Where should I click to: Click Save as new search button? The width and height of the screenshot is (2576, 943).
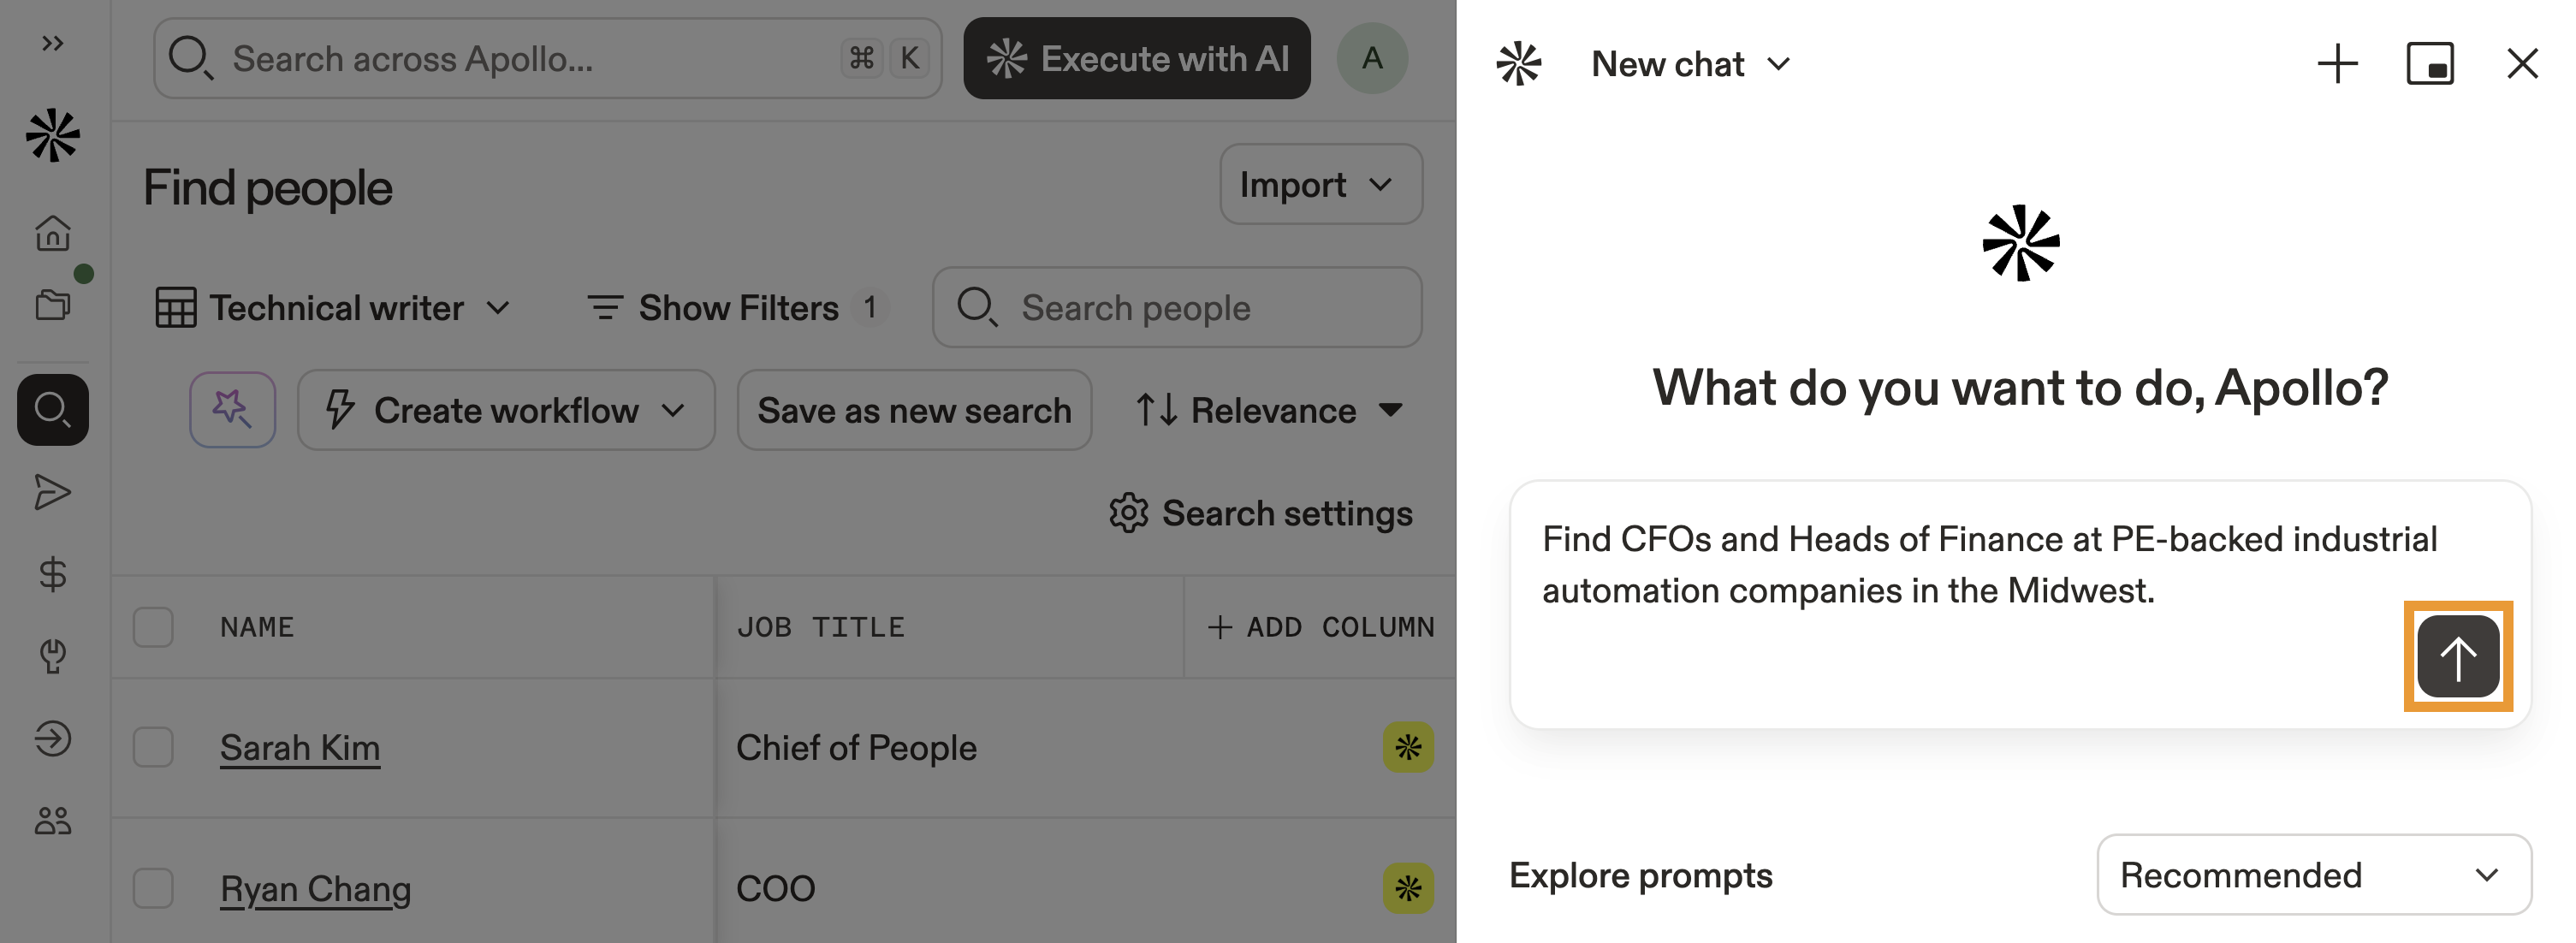click(x=914, y=410)
